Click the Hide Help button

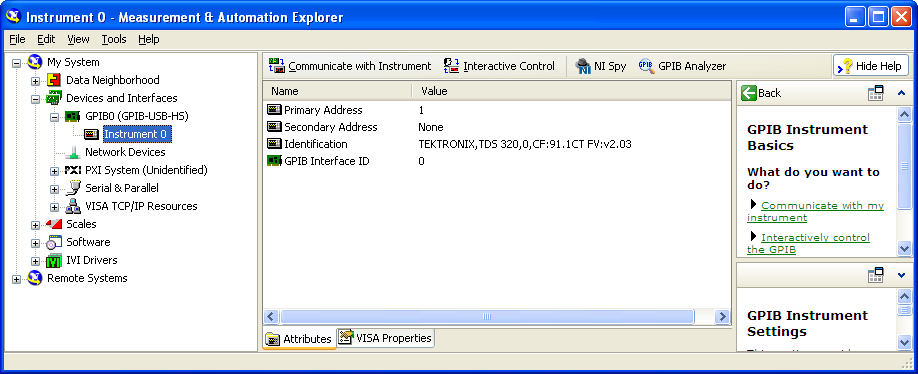(871, 66)
